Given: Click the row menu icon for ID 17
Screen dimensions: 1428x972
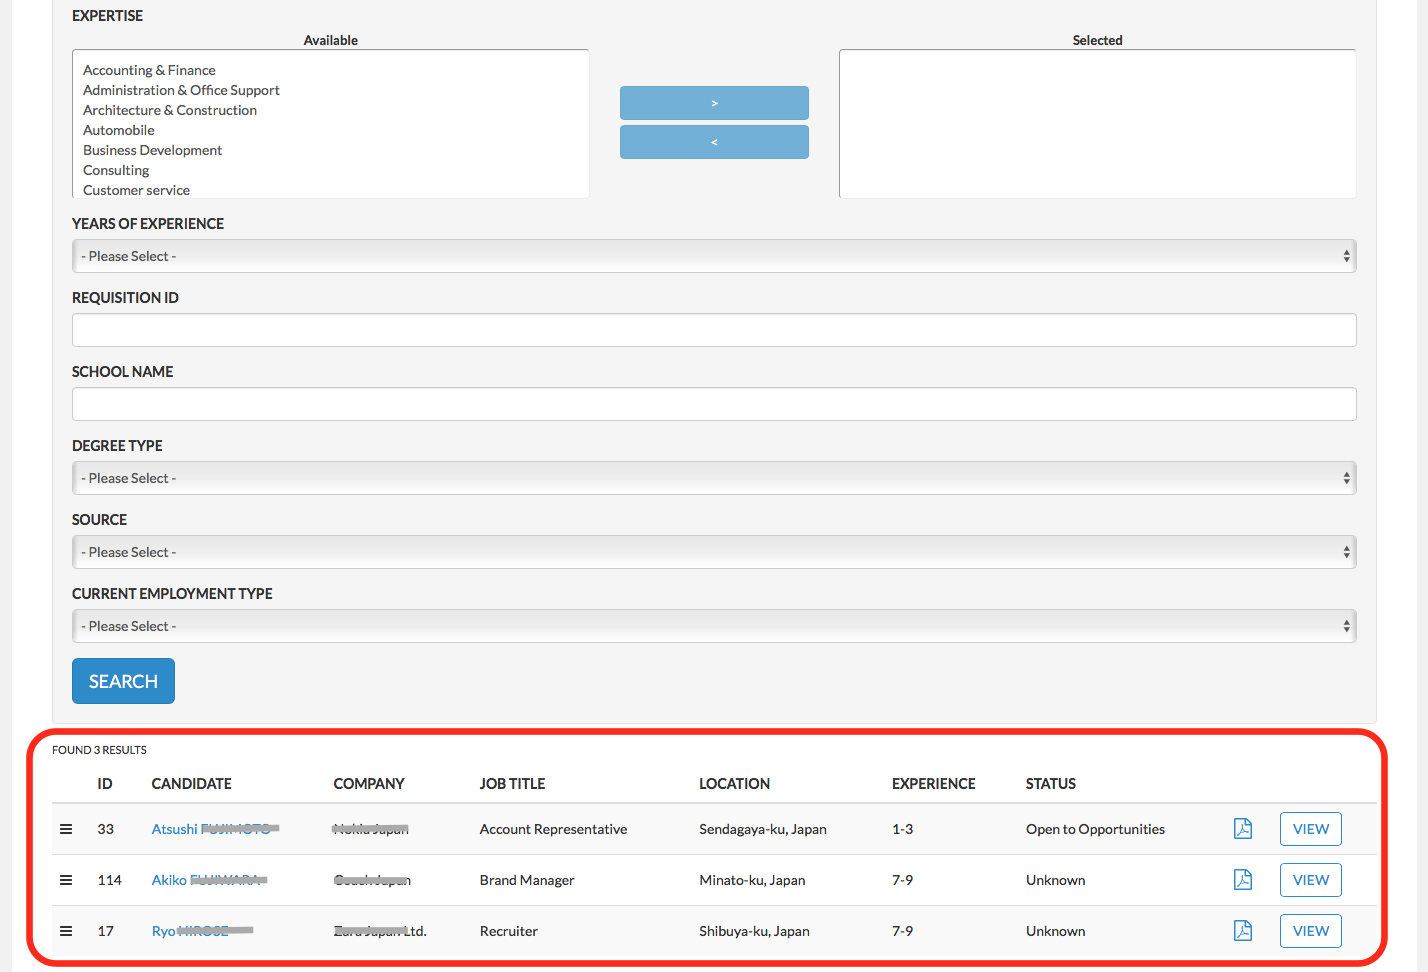Looking at the screenshot, I should [66, 931].
